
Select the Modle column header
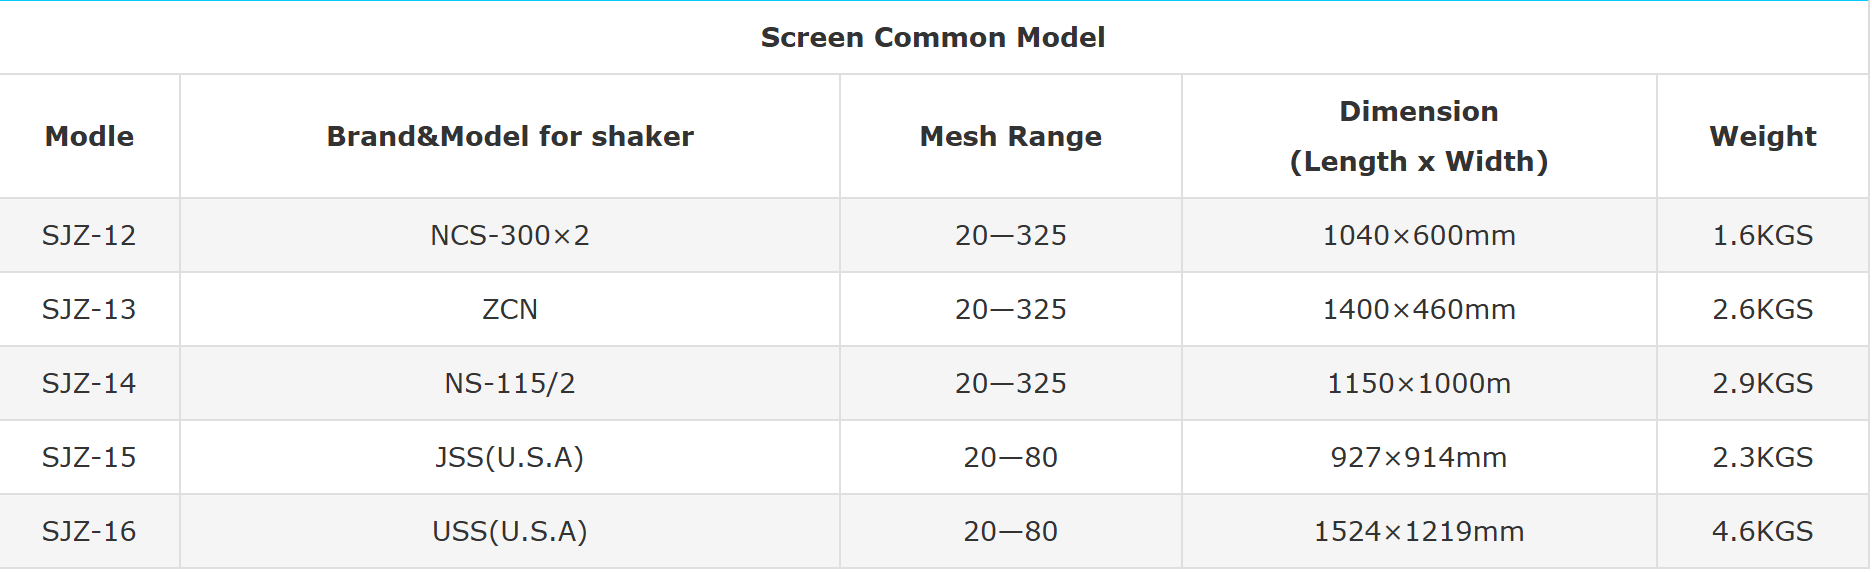(89, 136)
